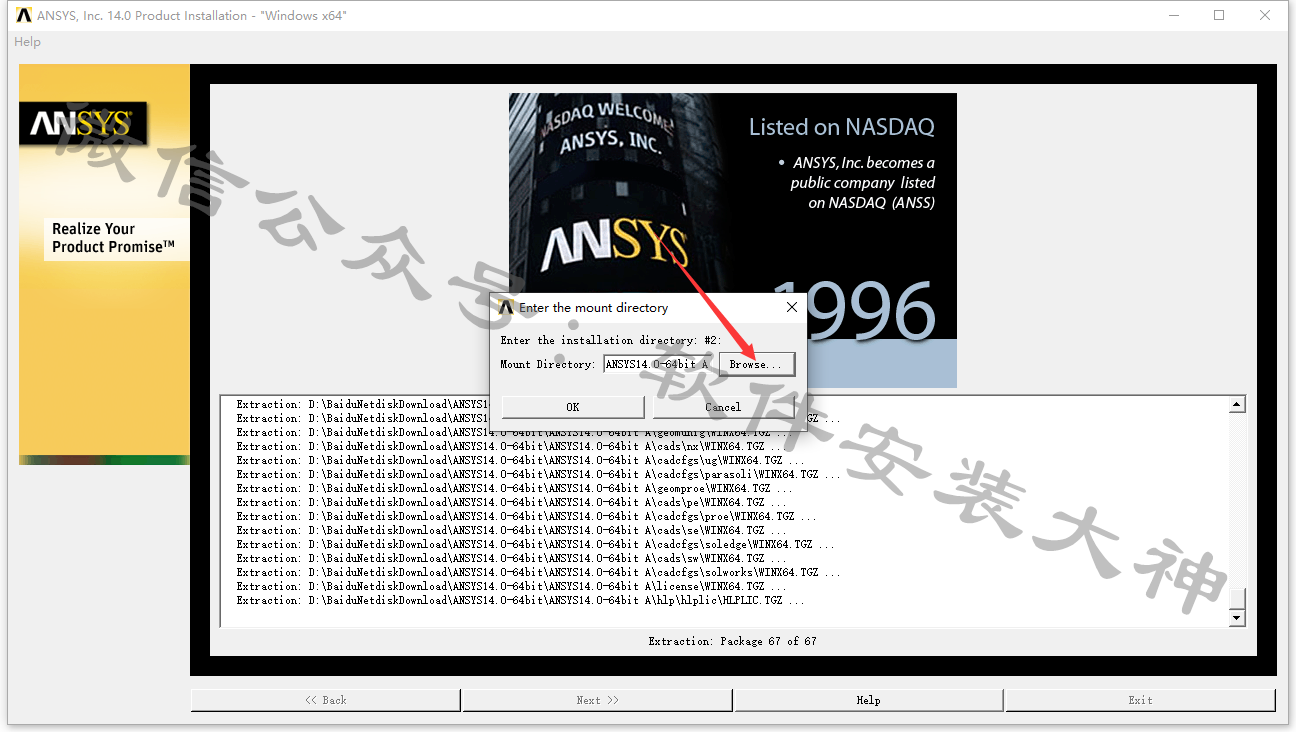1296x732 pixels.
Task: Minimize the ANSYS installation window
Action: click(x=1174, y=15)
